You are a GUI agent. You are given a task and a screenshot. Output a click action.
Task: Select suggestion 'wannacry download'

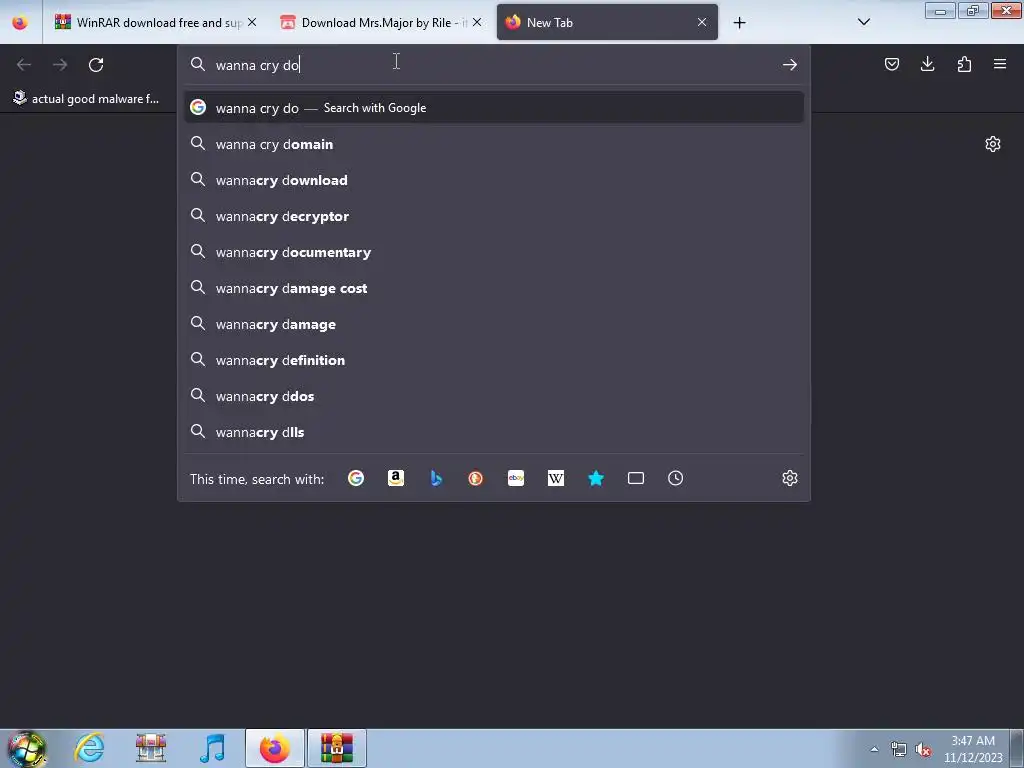point(494,180)
